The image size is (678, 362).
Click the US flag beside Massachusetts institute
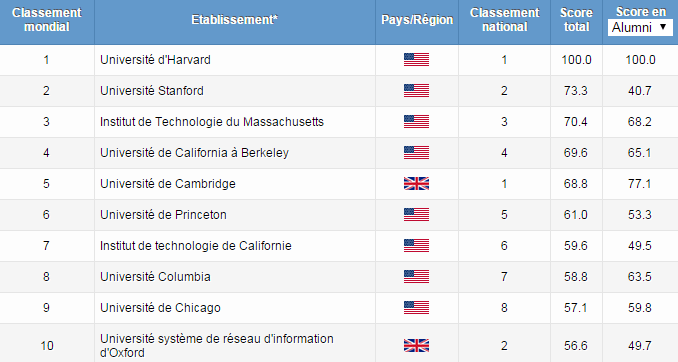pyautogui.click(x=416, y=122)
